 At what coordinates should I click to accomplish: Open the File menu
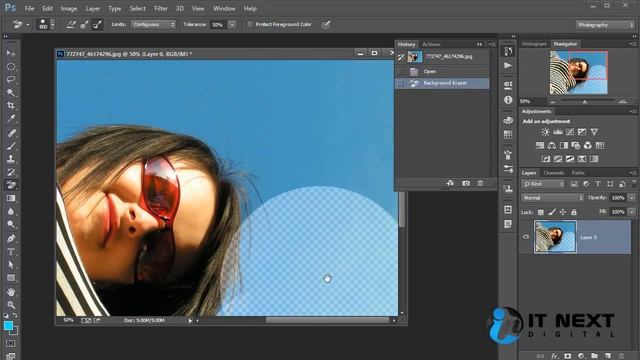(x=29, y=8)
